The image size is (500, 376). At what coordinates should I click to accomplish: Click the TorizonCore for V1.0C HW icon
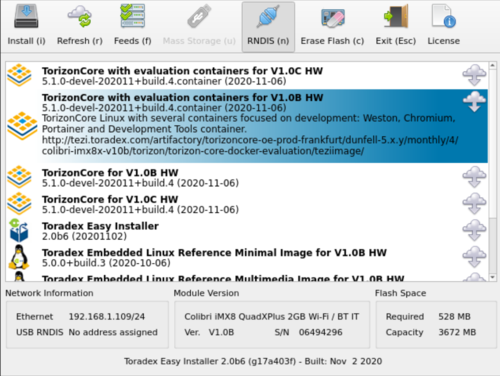[19, 204]
